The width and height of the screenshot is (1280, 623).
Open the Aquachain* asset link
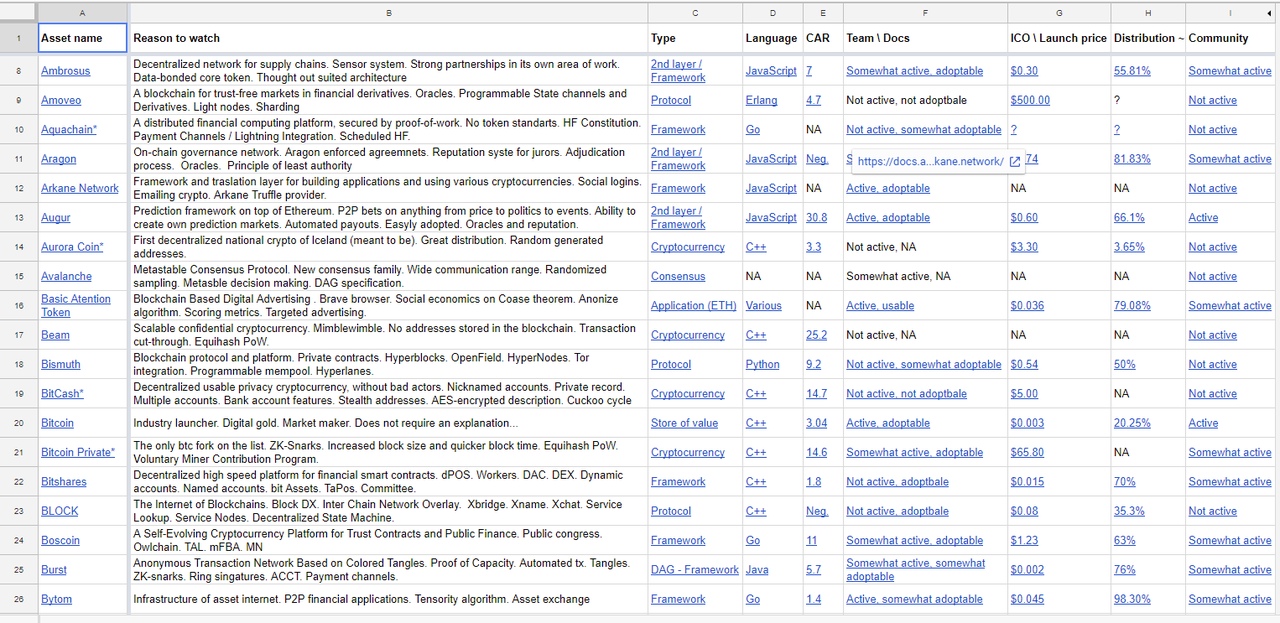pyautogui.click(x=71, y=130)
